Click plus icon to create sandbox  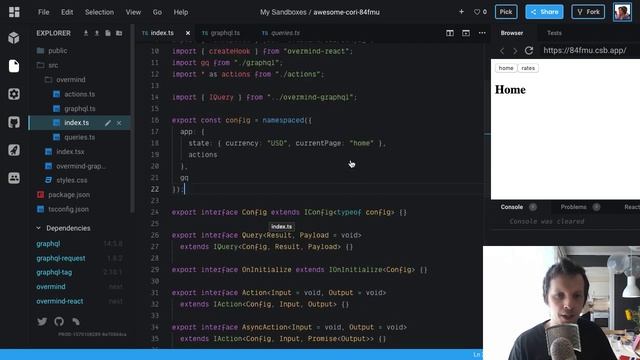[461, 12]
